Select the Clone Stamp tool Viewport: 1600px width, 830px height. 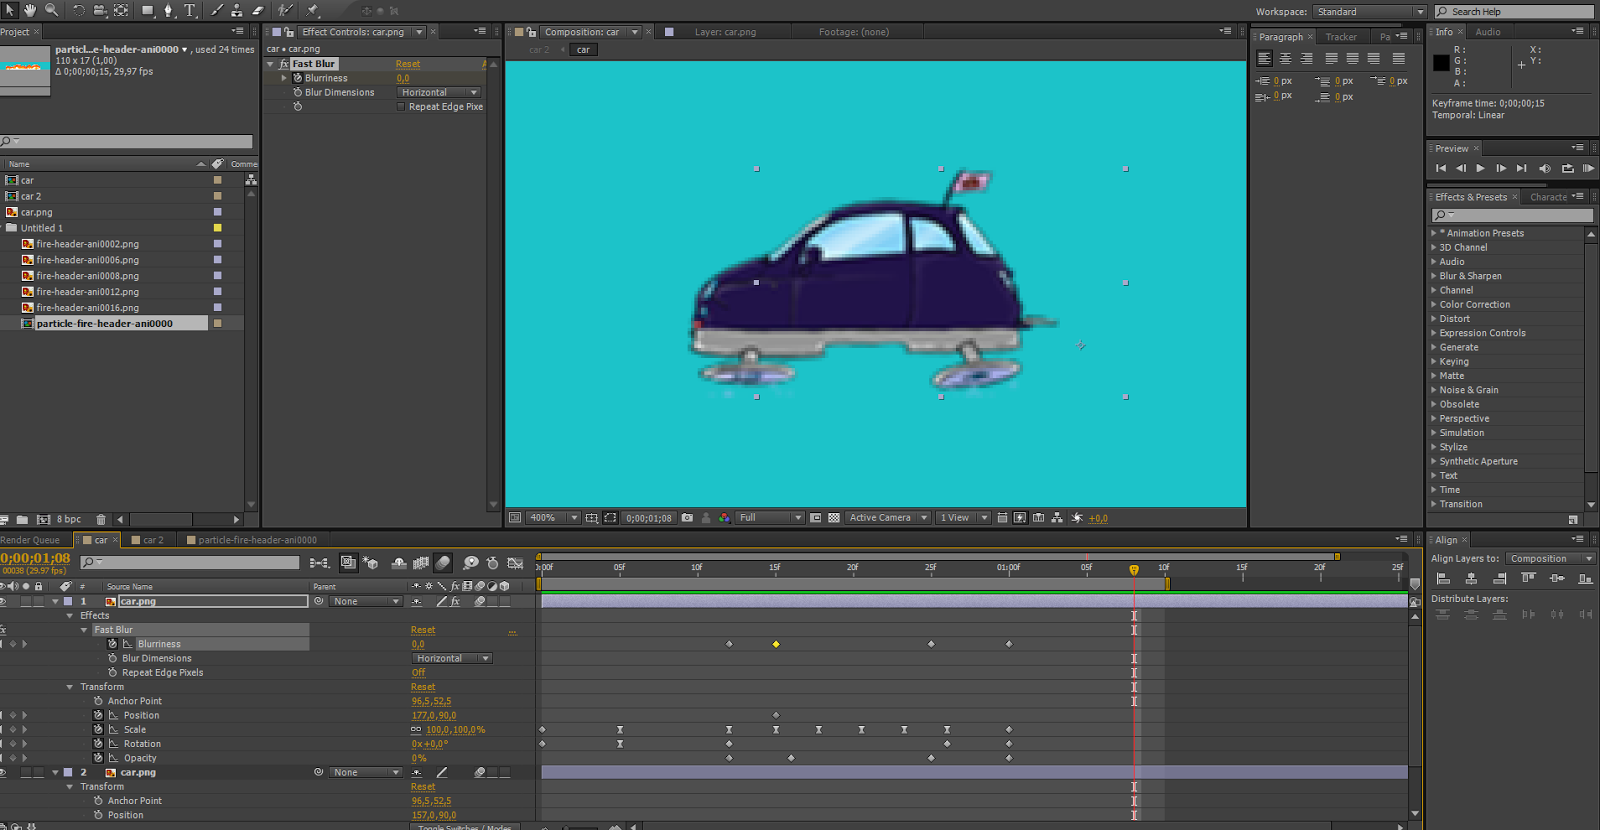tap(236, 10)
